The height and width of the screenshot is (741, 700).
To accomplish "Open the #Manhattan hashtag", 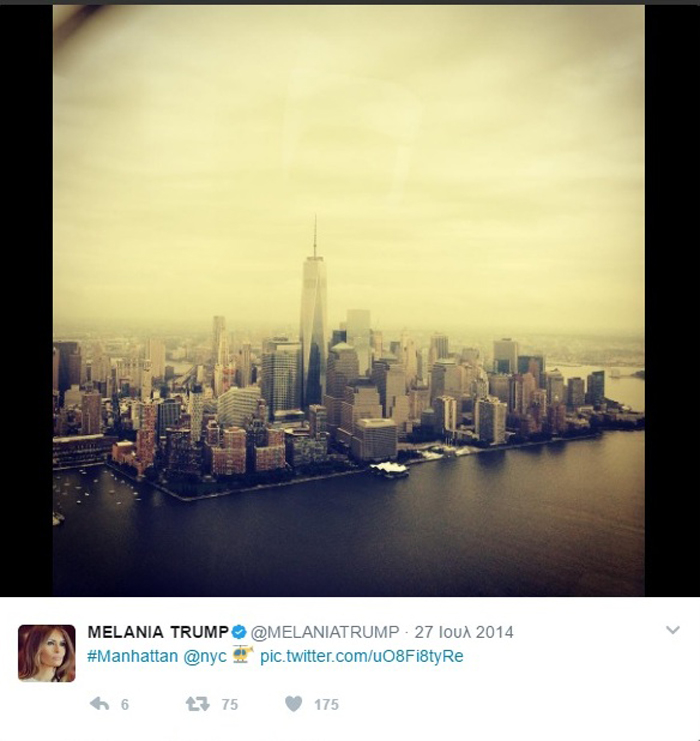I will pos(132,656).
